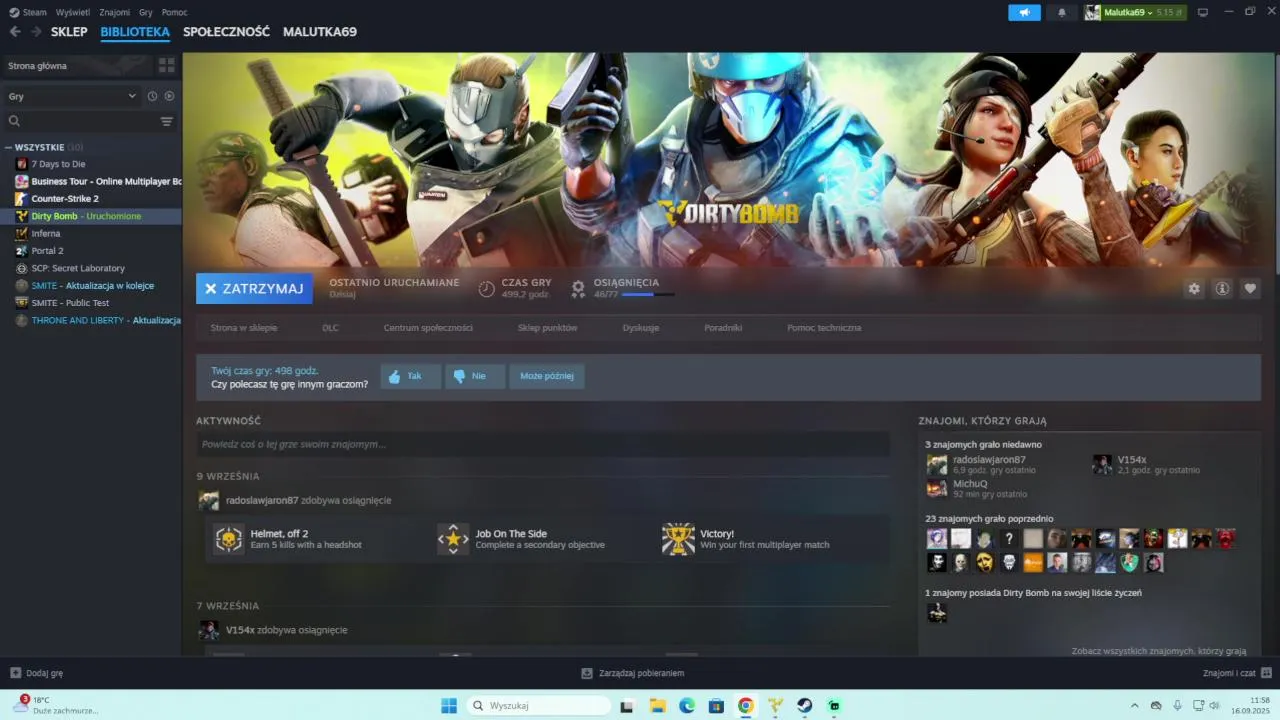
Task: Click the Helmet, off 2 achievement icon
Action: (x=229, y=539)
